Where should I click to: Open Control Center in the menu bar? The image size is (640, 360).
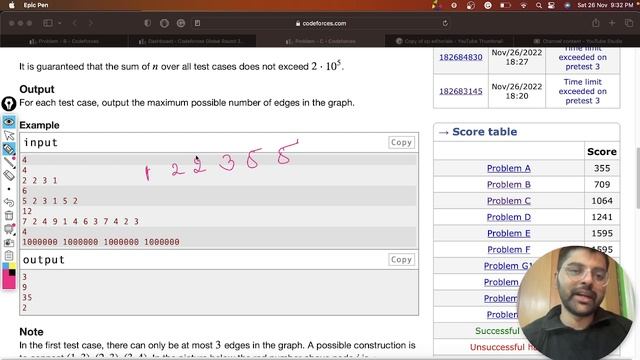552,5
